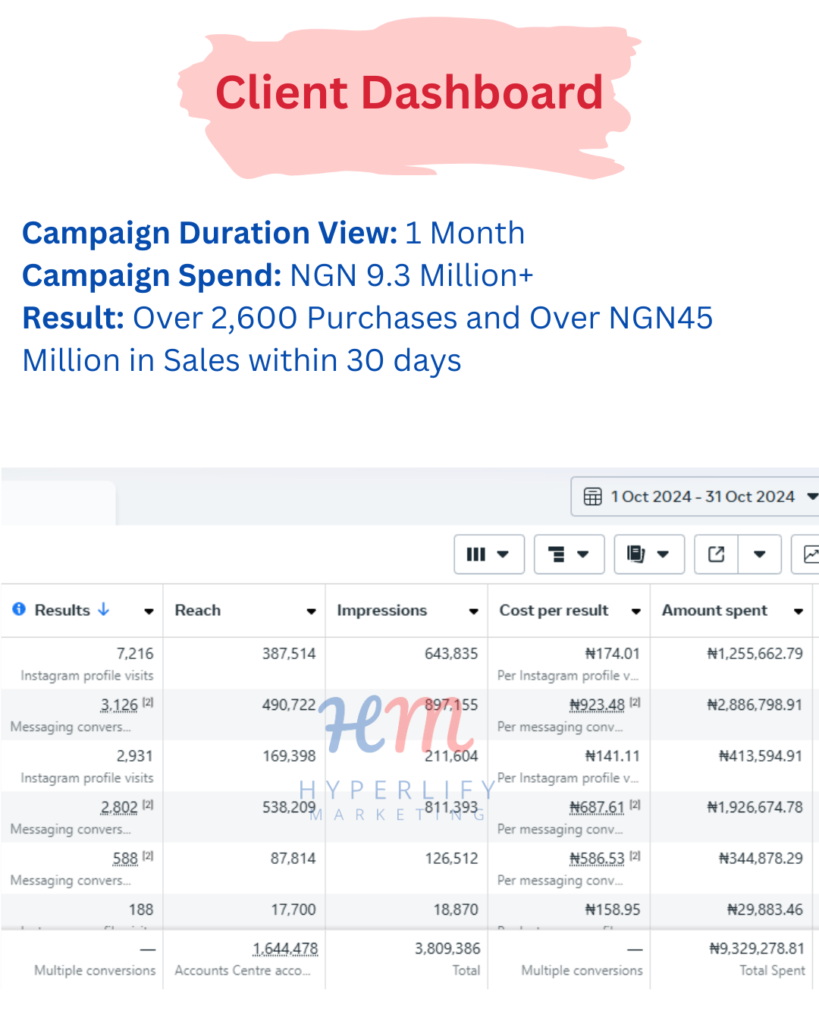Click the info icon beside Results
The width and height of the screenshot is (819, 1024).
point(20,609)
